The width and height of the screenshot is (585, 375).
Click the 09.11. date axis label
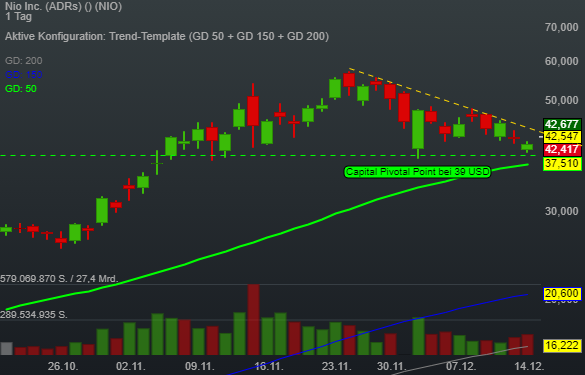[200, 366]
